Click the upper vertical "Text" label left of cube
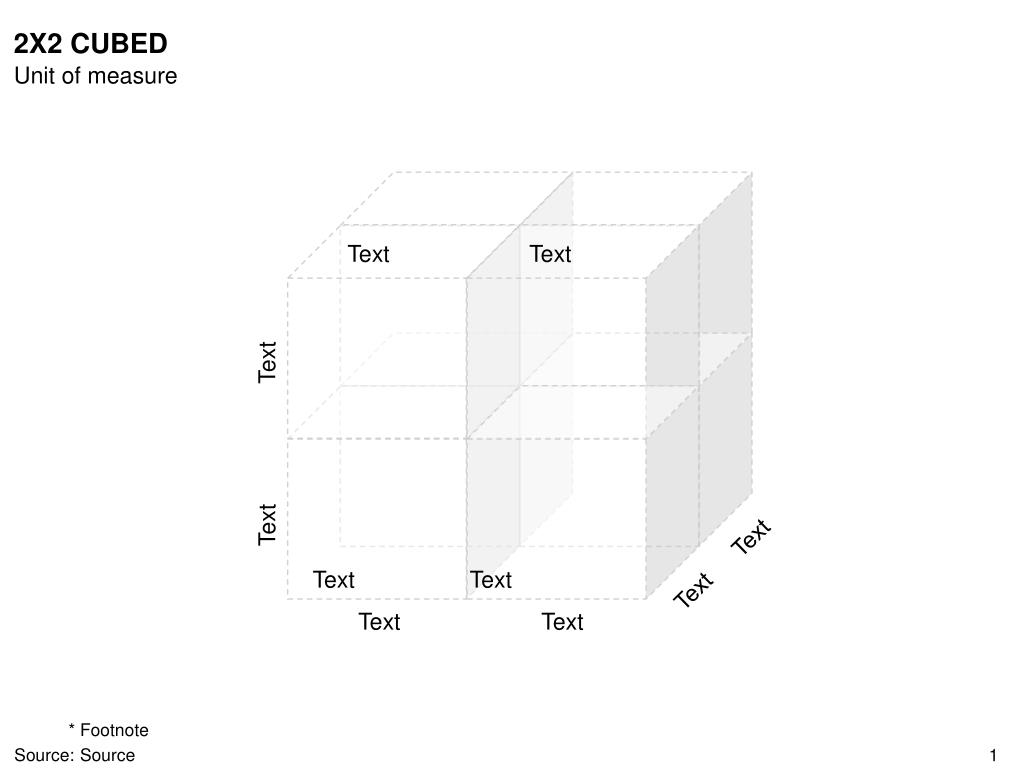This screenshot has width=1024, height=768. click(x=267, y=362)
